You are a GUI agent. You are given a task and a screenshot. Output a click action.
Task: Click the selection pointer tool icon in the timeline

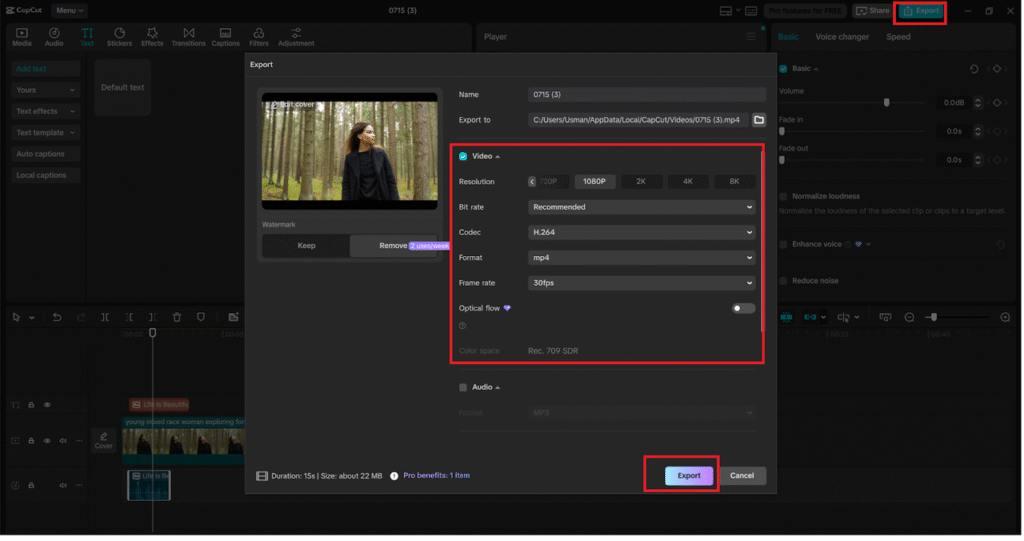click(x=16, y=318)
